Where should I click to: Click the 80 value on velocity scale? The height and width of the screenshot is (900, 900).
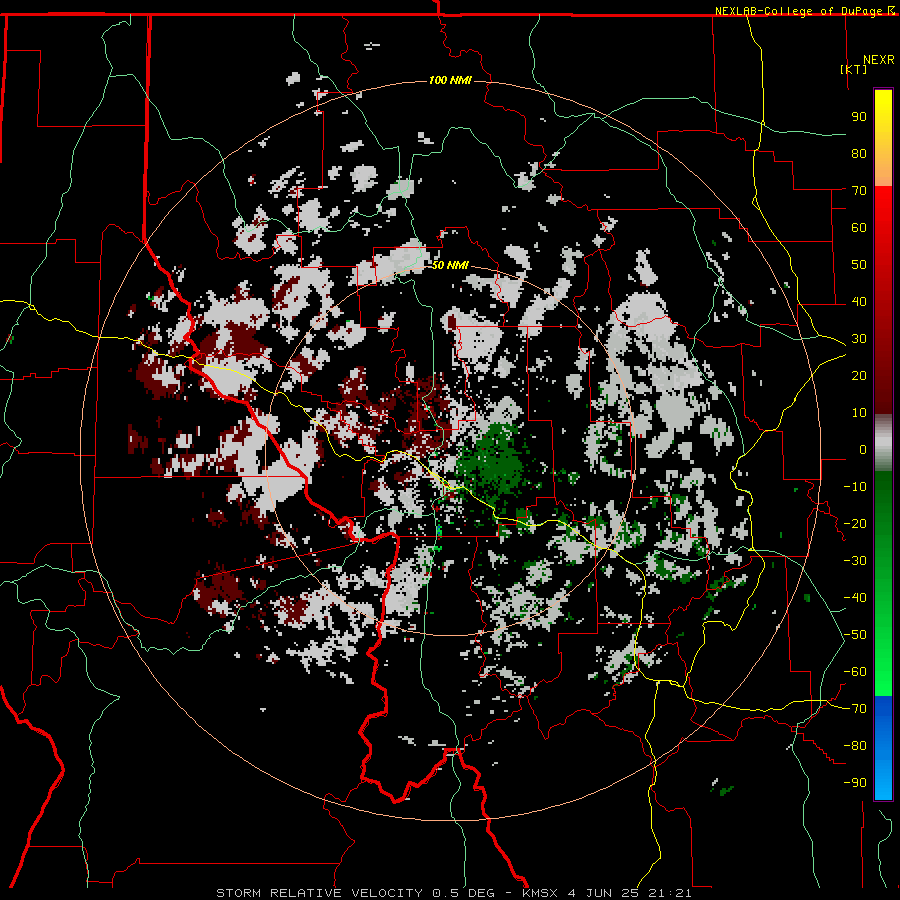pos(859,153)
